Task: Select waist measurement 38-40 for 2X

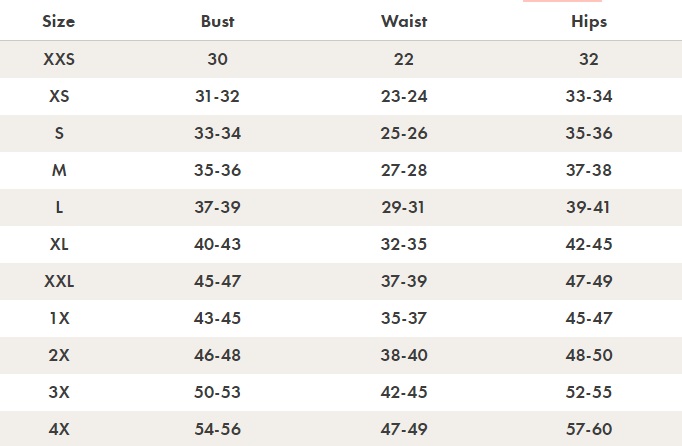Action: pyautogui.click(x=404, y=355)
